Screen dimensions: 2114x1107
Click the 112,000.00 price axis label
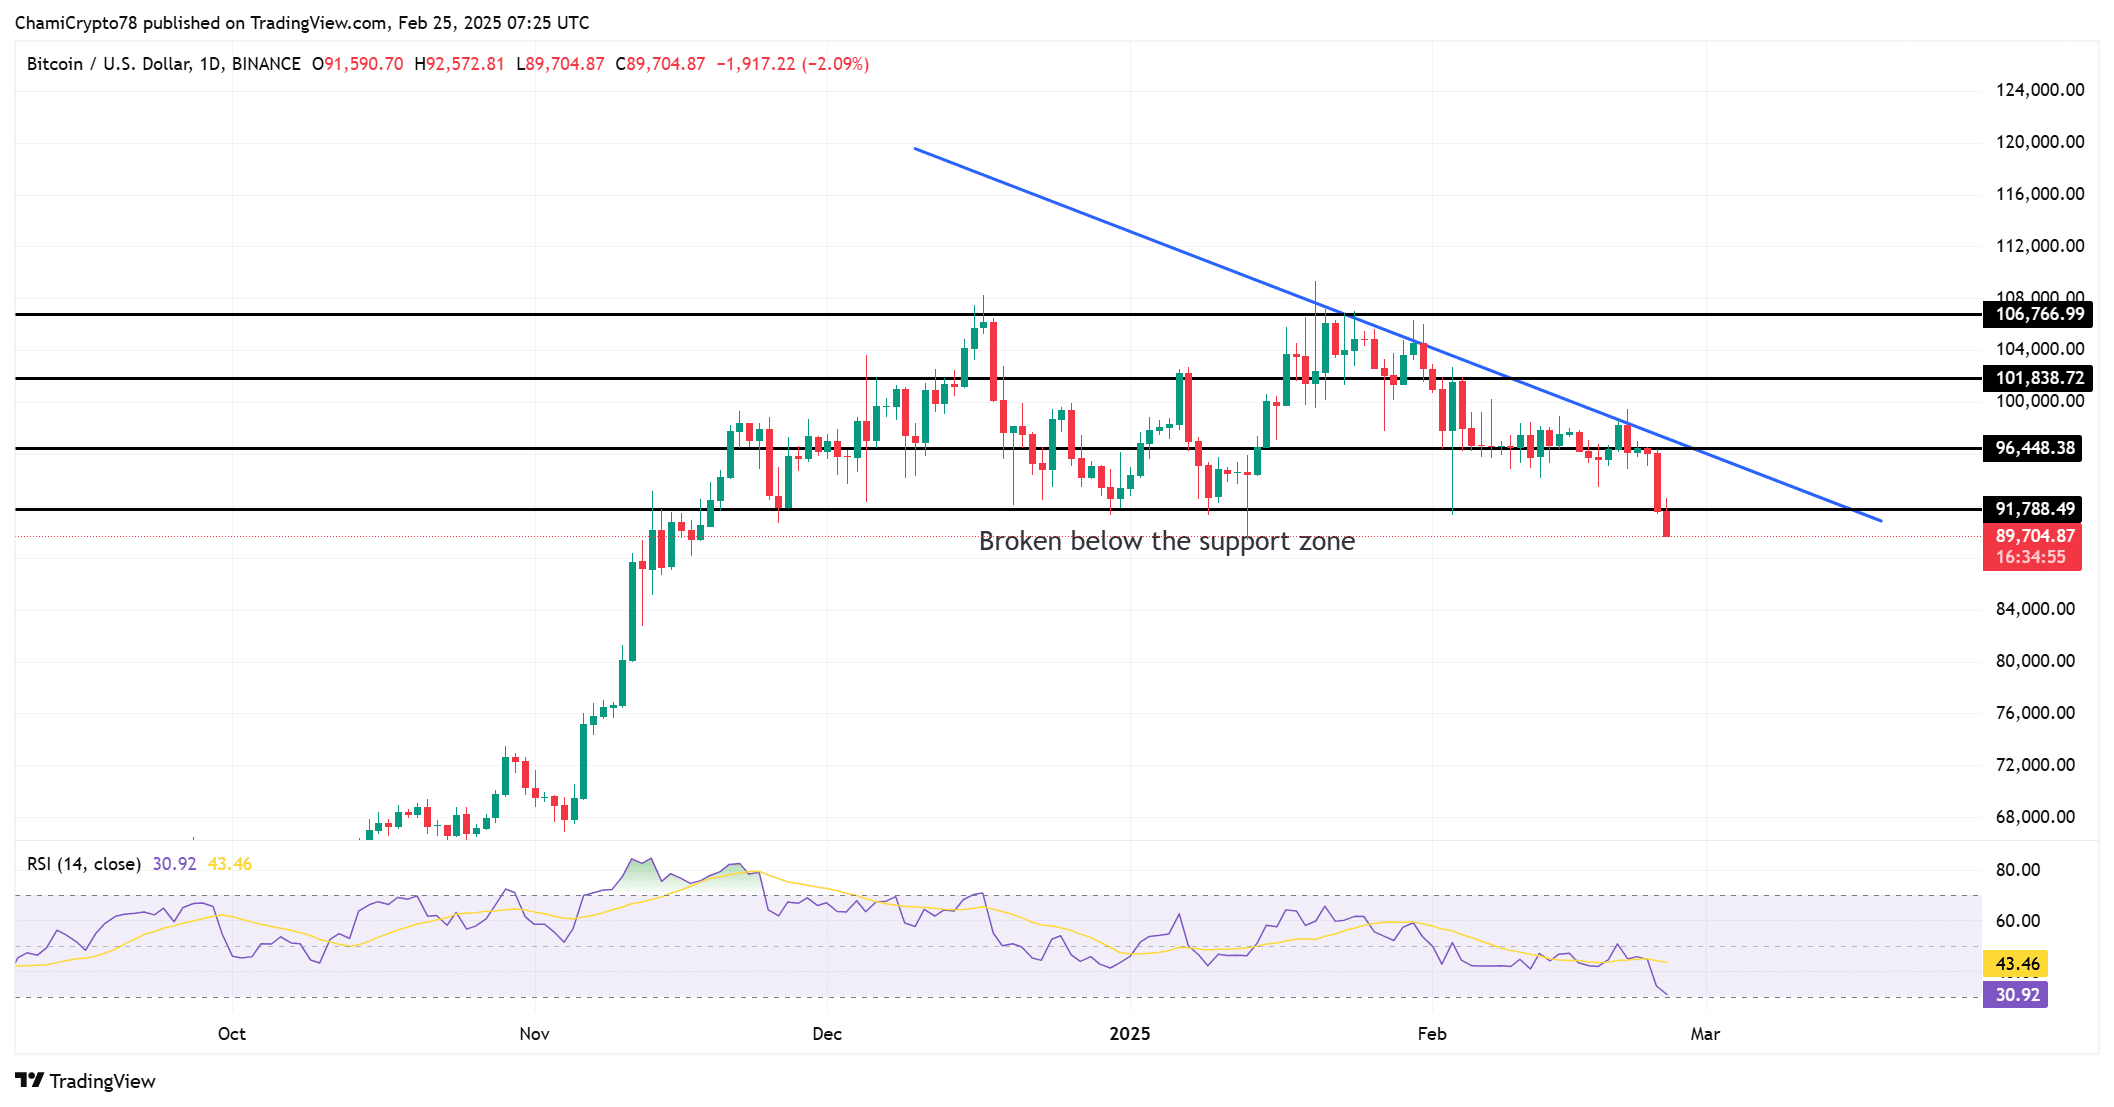coord(2040,246)
